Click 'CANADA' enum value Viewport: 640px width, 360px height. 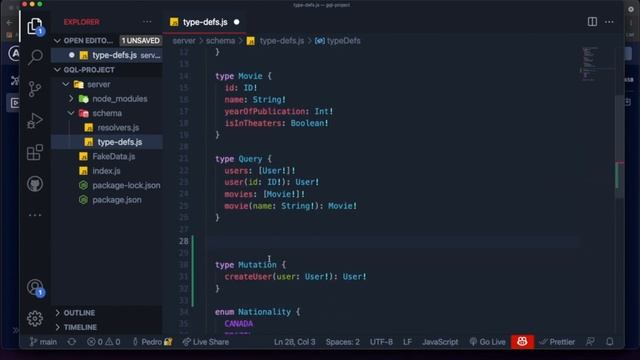point(239,324)
